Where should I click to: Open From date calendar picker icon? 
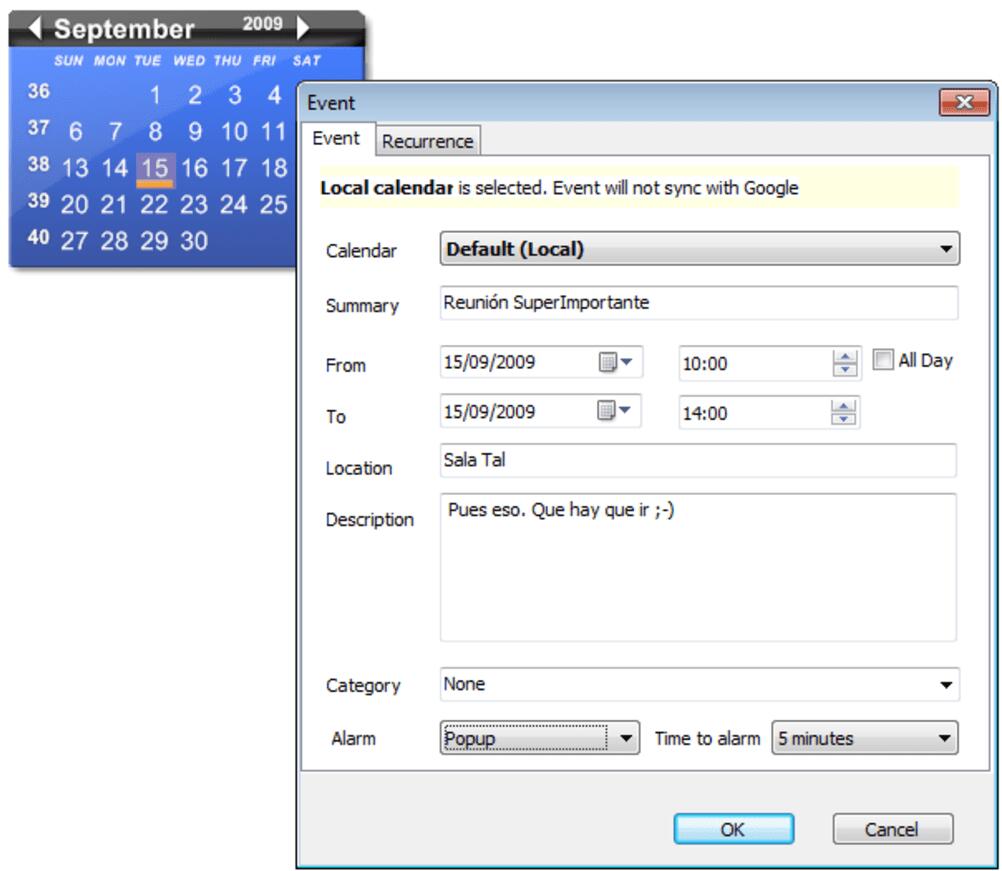pyautogui.click(x=614, y=363)
